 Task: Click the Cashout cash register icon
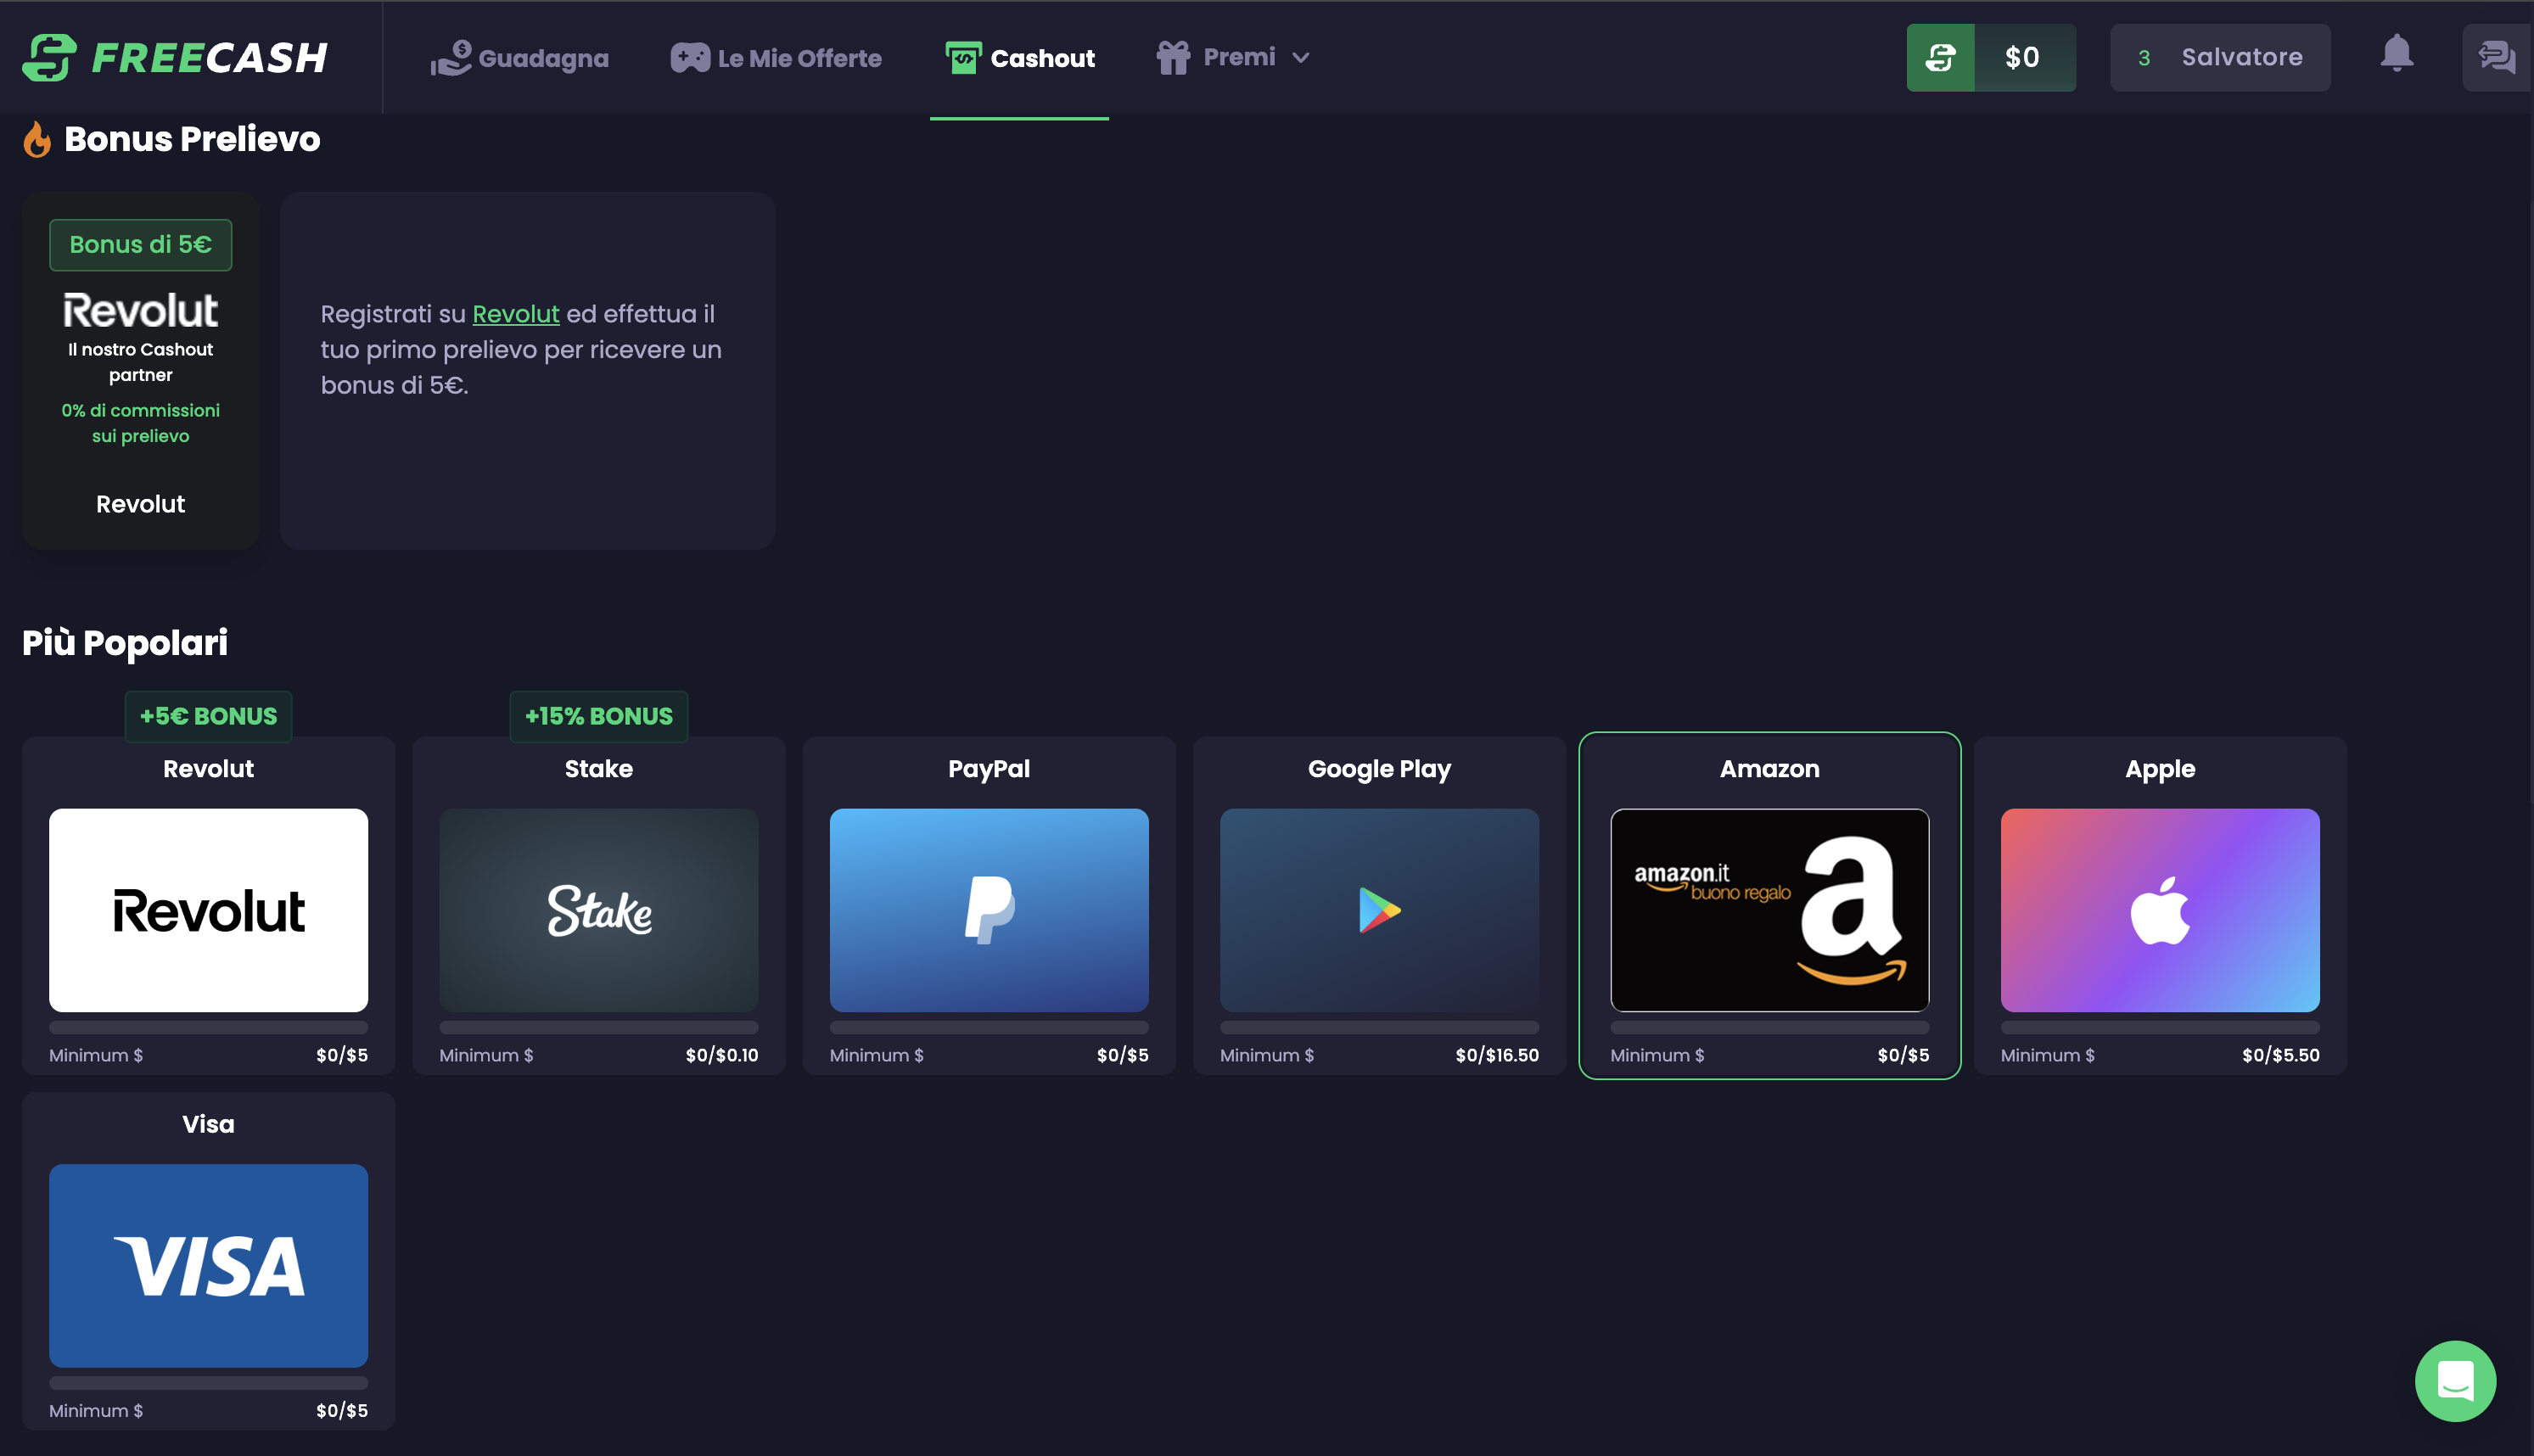tap(963, 58)
